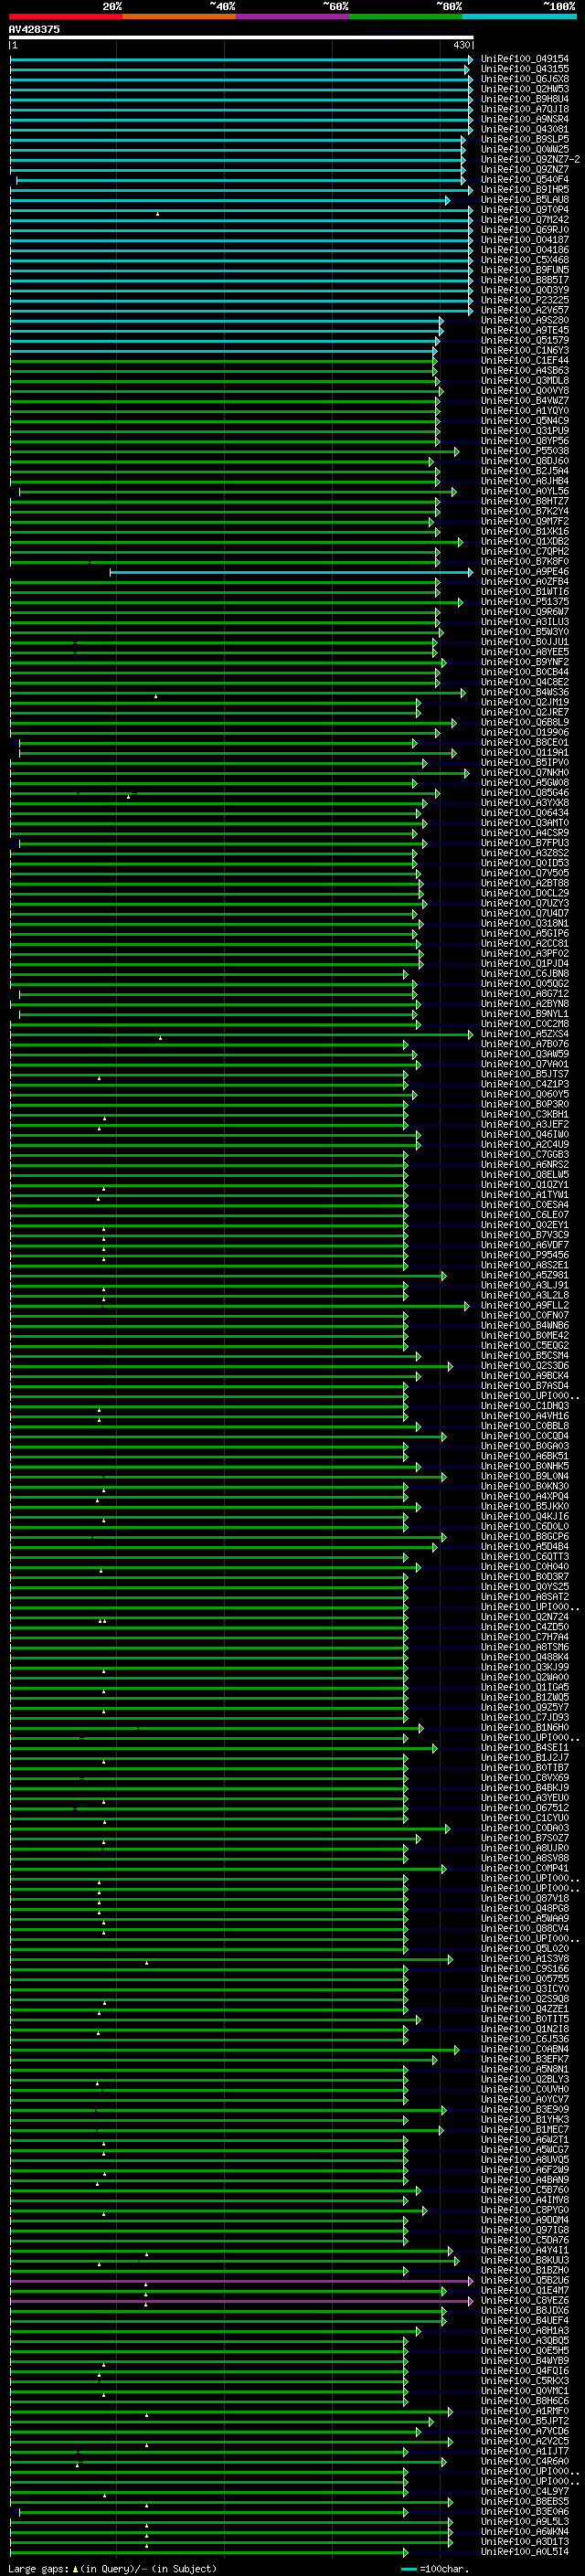Select UniRef100_Q7NKH0 label
This screenshot has height=2576, width=585.
(525, 773)
